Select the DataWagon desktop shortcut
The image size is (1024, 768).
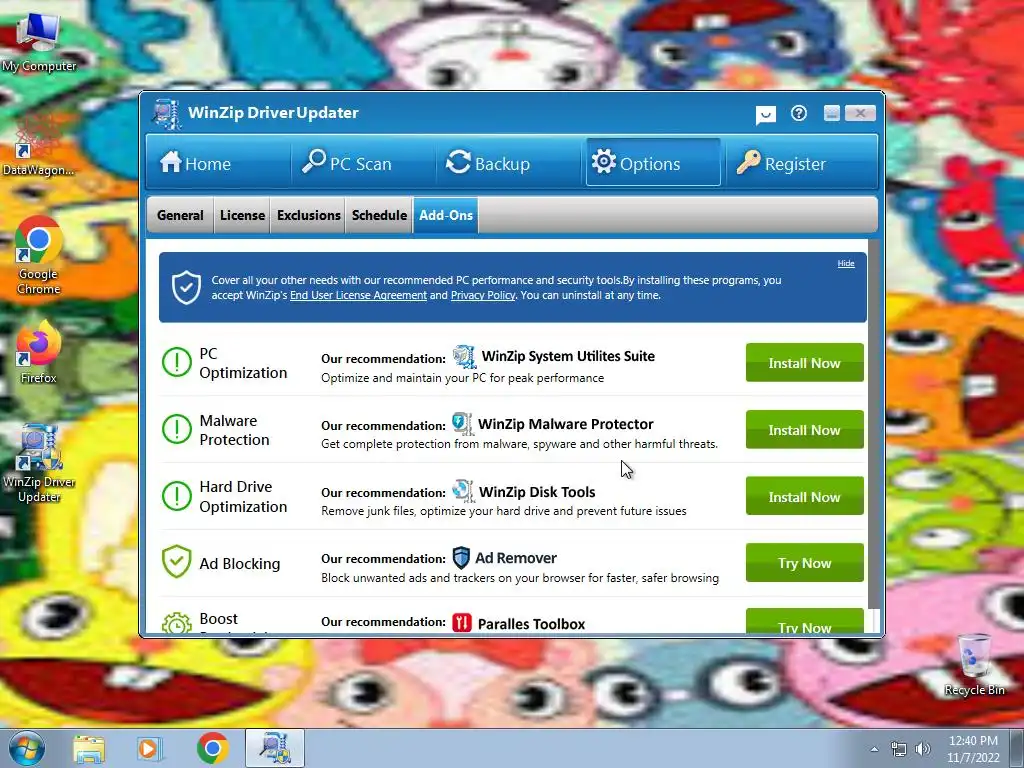(38, 144)
